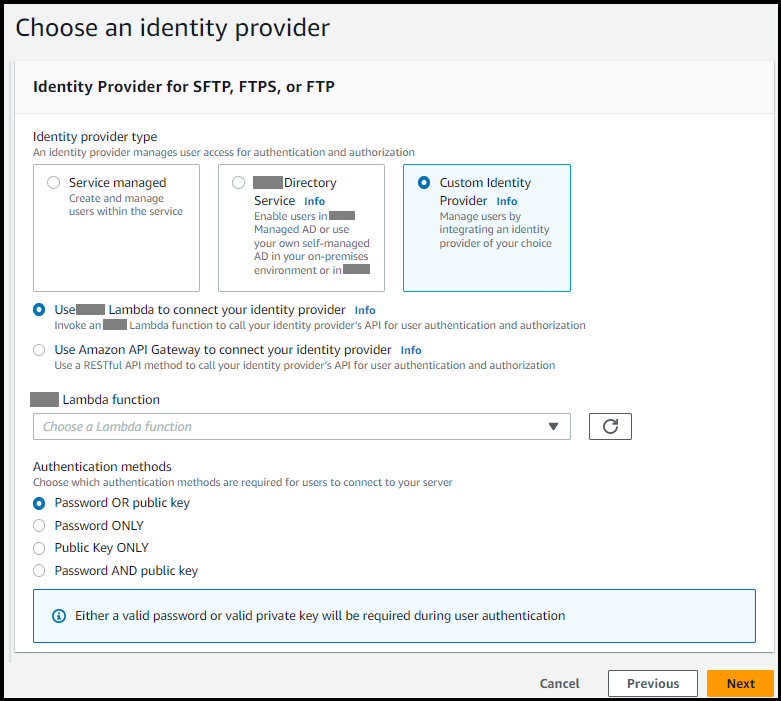Click the refresh Lambda functions icon button
This screenshot has width=781, height=701.
point(610,426)
